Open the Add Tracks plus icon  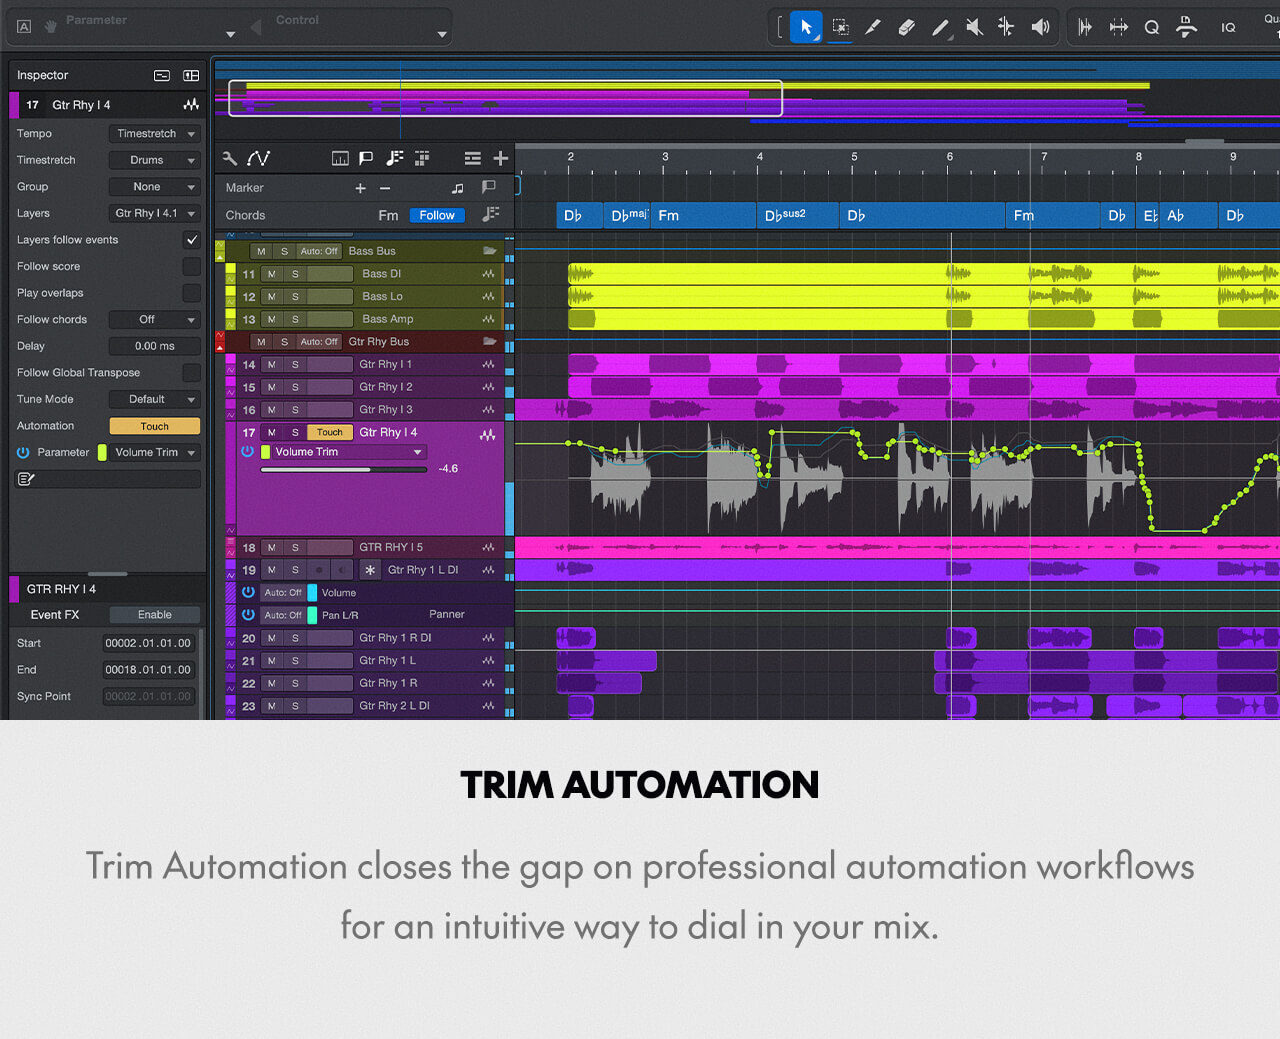pyautogui.click(x=501, y=158)
